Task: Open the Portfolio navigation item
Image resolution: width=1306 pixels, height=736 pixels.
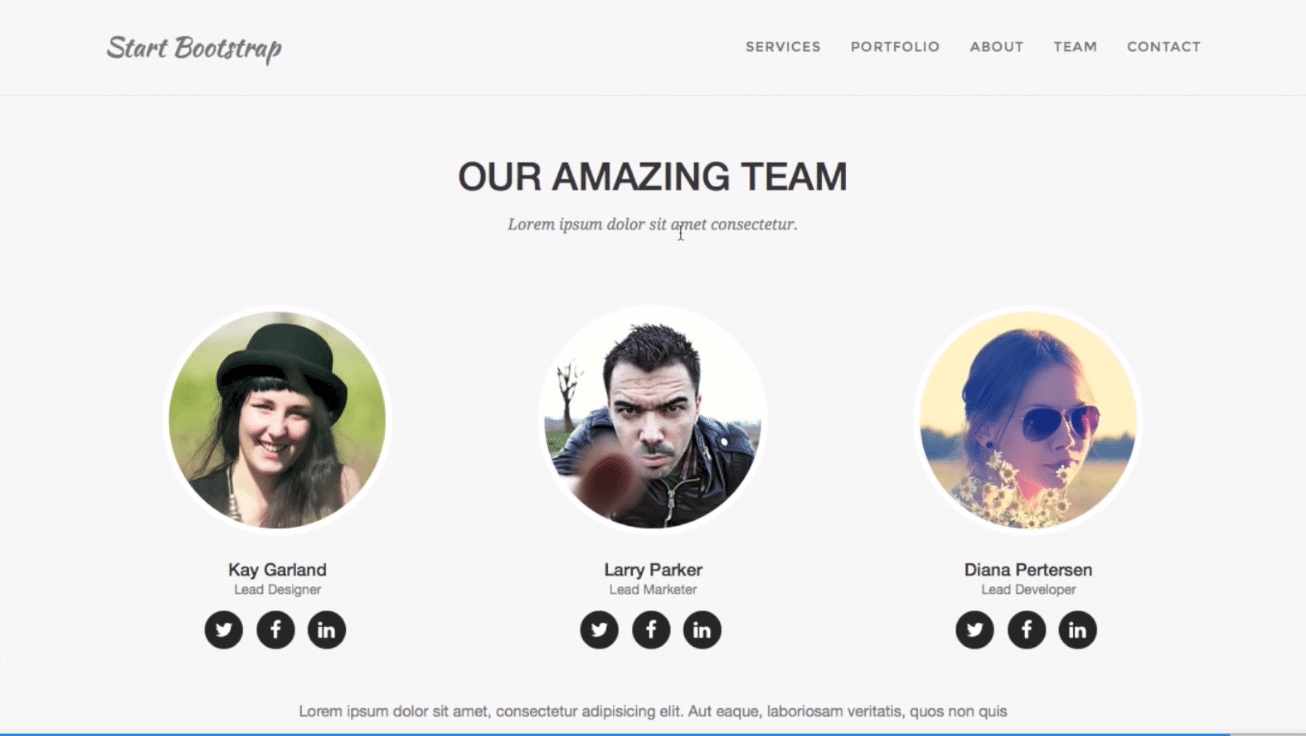Action: (x=895, y=47)
